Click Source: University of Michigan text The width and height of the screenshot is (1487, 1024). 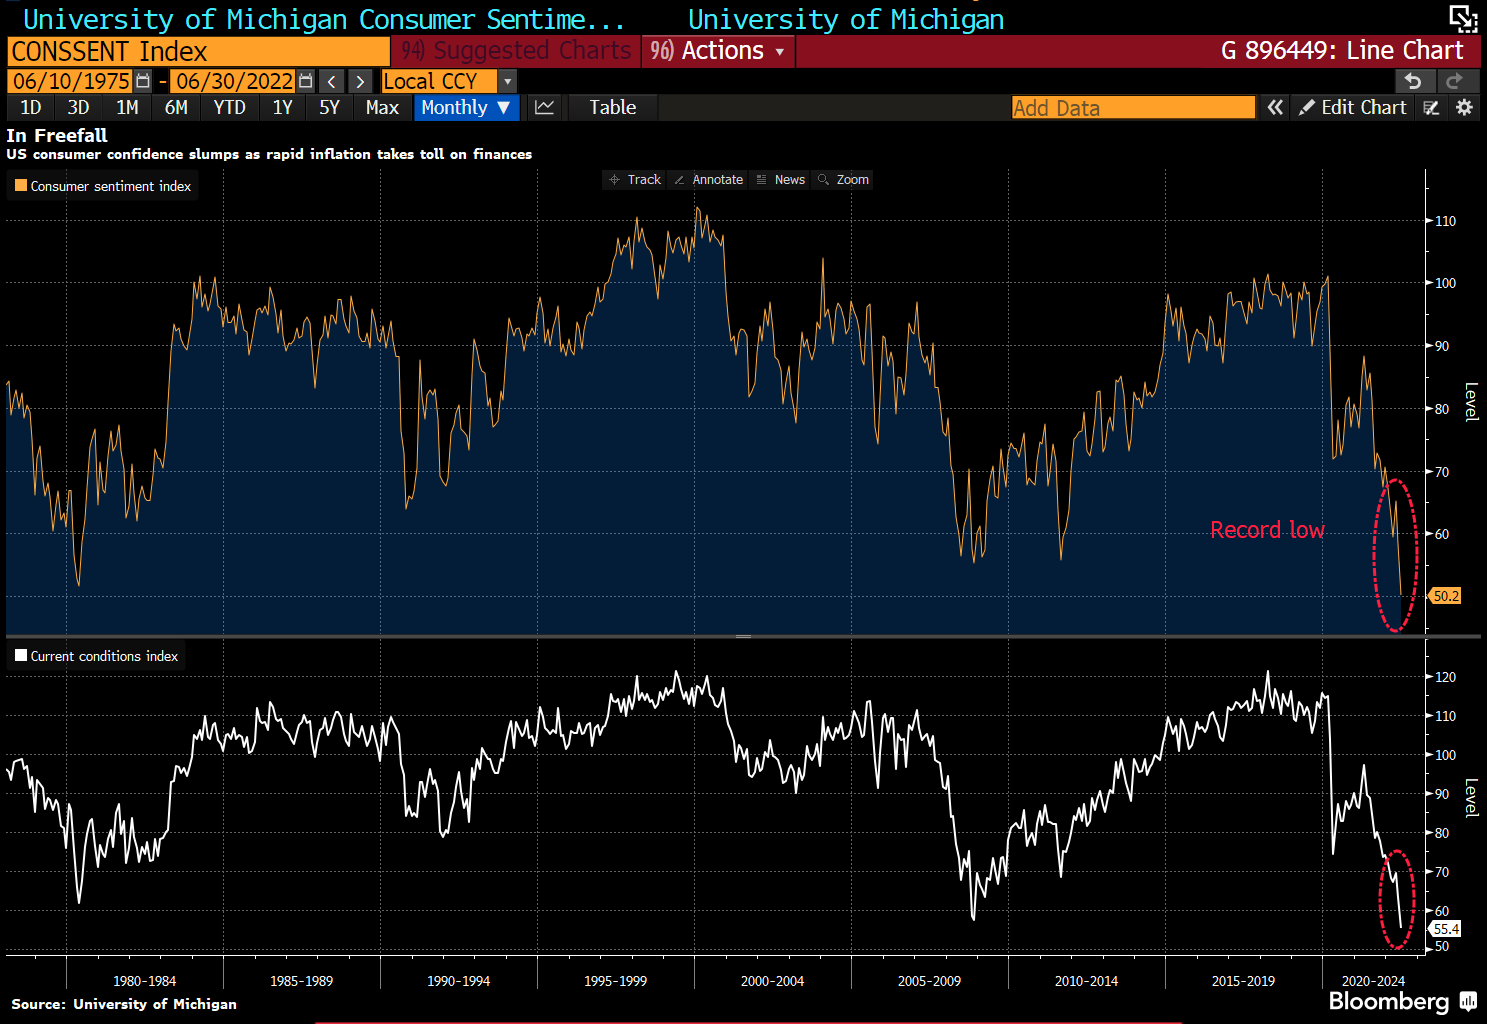coord(124,1004)
